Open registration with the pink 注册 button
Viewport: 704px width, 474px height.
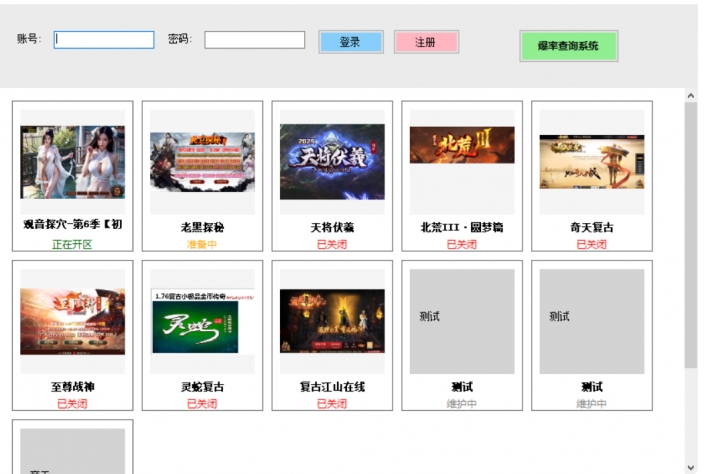pos(426,42)
